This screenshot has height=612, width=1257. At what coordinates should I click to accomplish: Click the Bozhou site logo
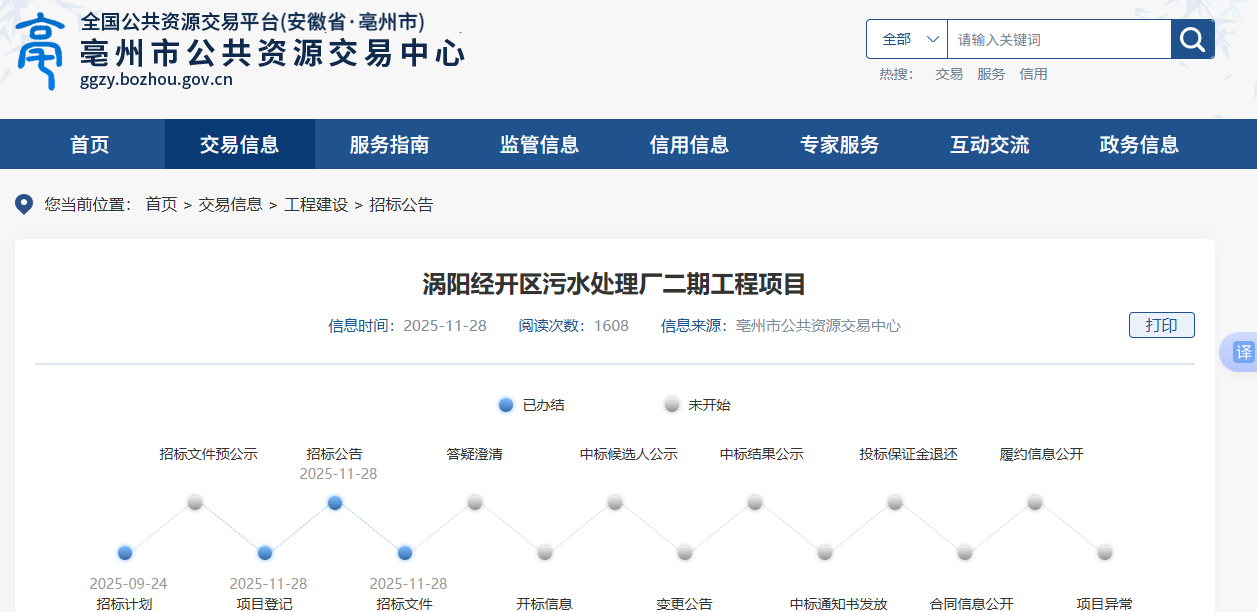pyautogui.click(x=40, y=52)
